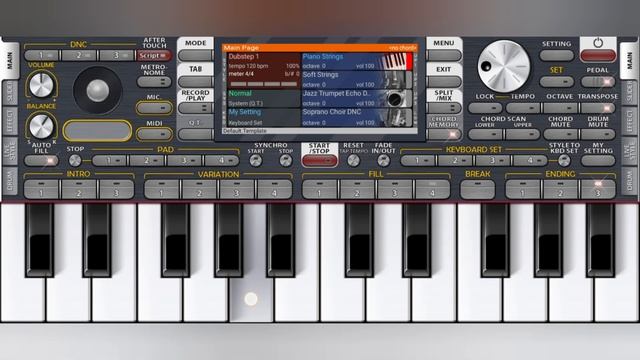Toggle the Mic button

(x=154, y=108)
